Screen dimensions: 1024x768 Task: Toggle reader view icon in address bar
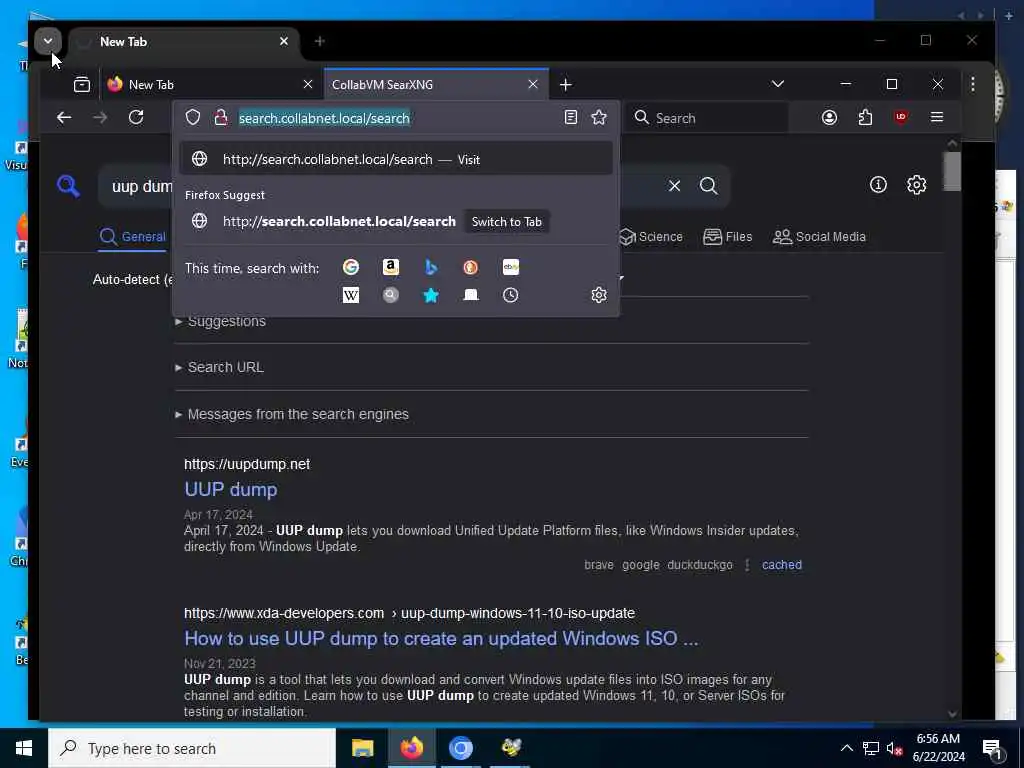coord(571,118)
